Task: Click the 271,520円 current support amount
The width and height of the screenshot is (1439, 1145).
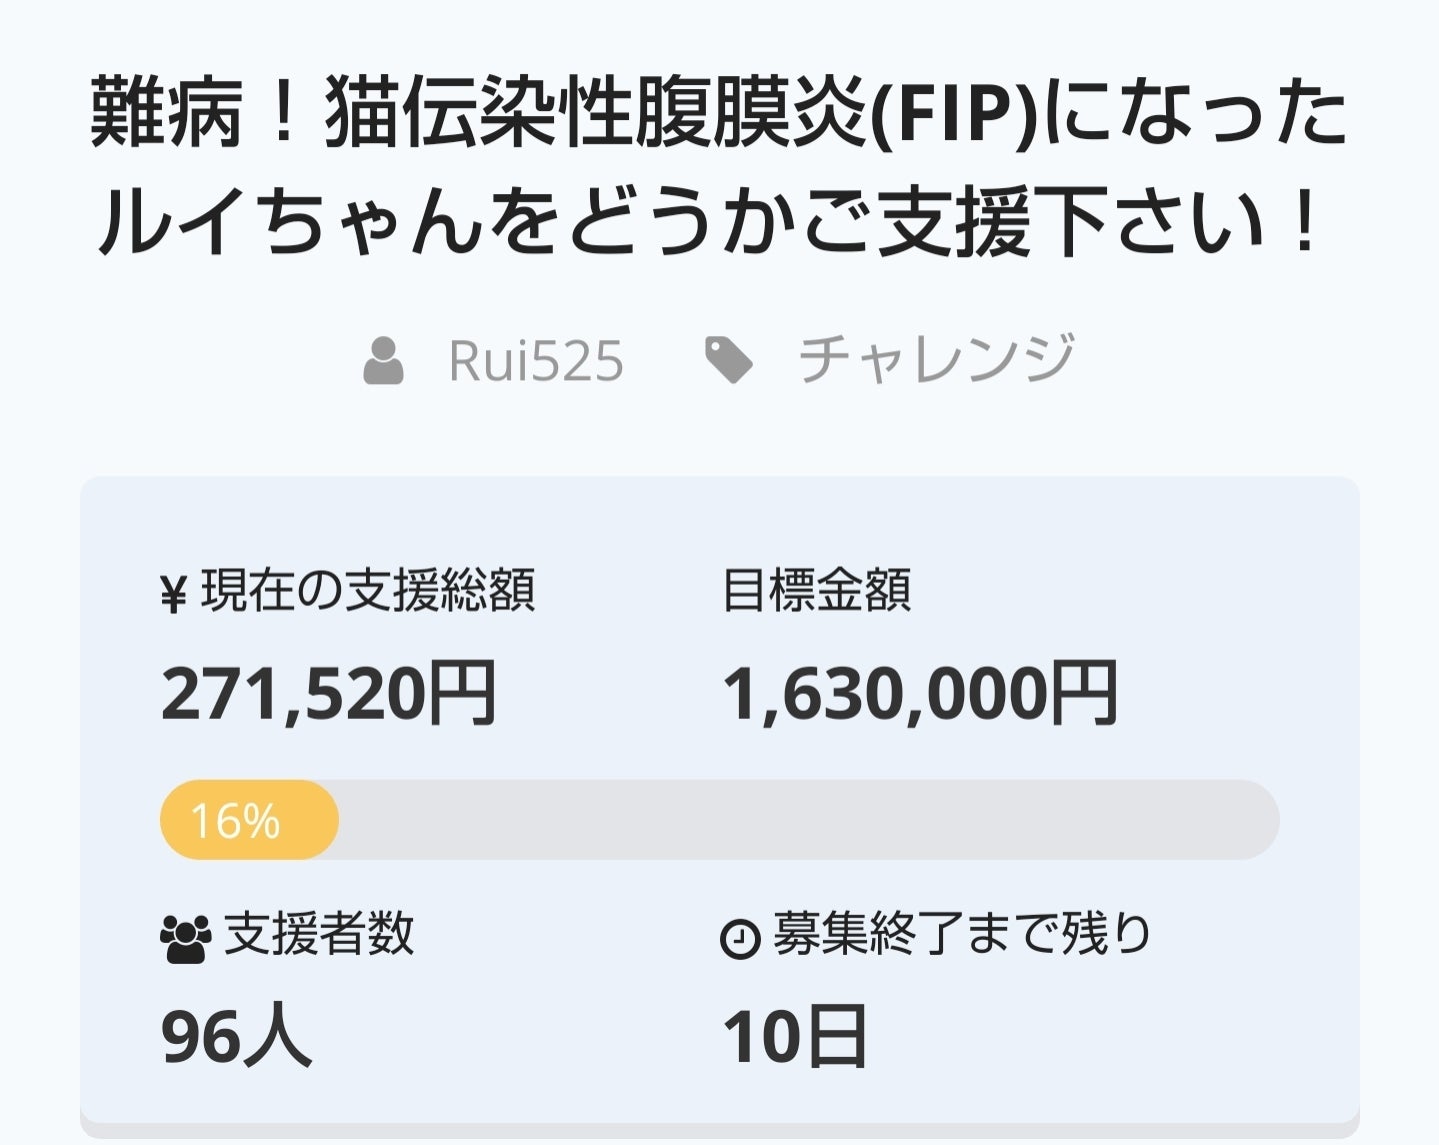Action: coord(328,694)
